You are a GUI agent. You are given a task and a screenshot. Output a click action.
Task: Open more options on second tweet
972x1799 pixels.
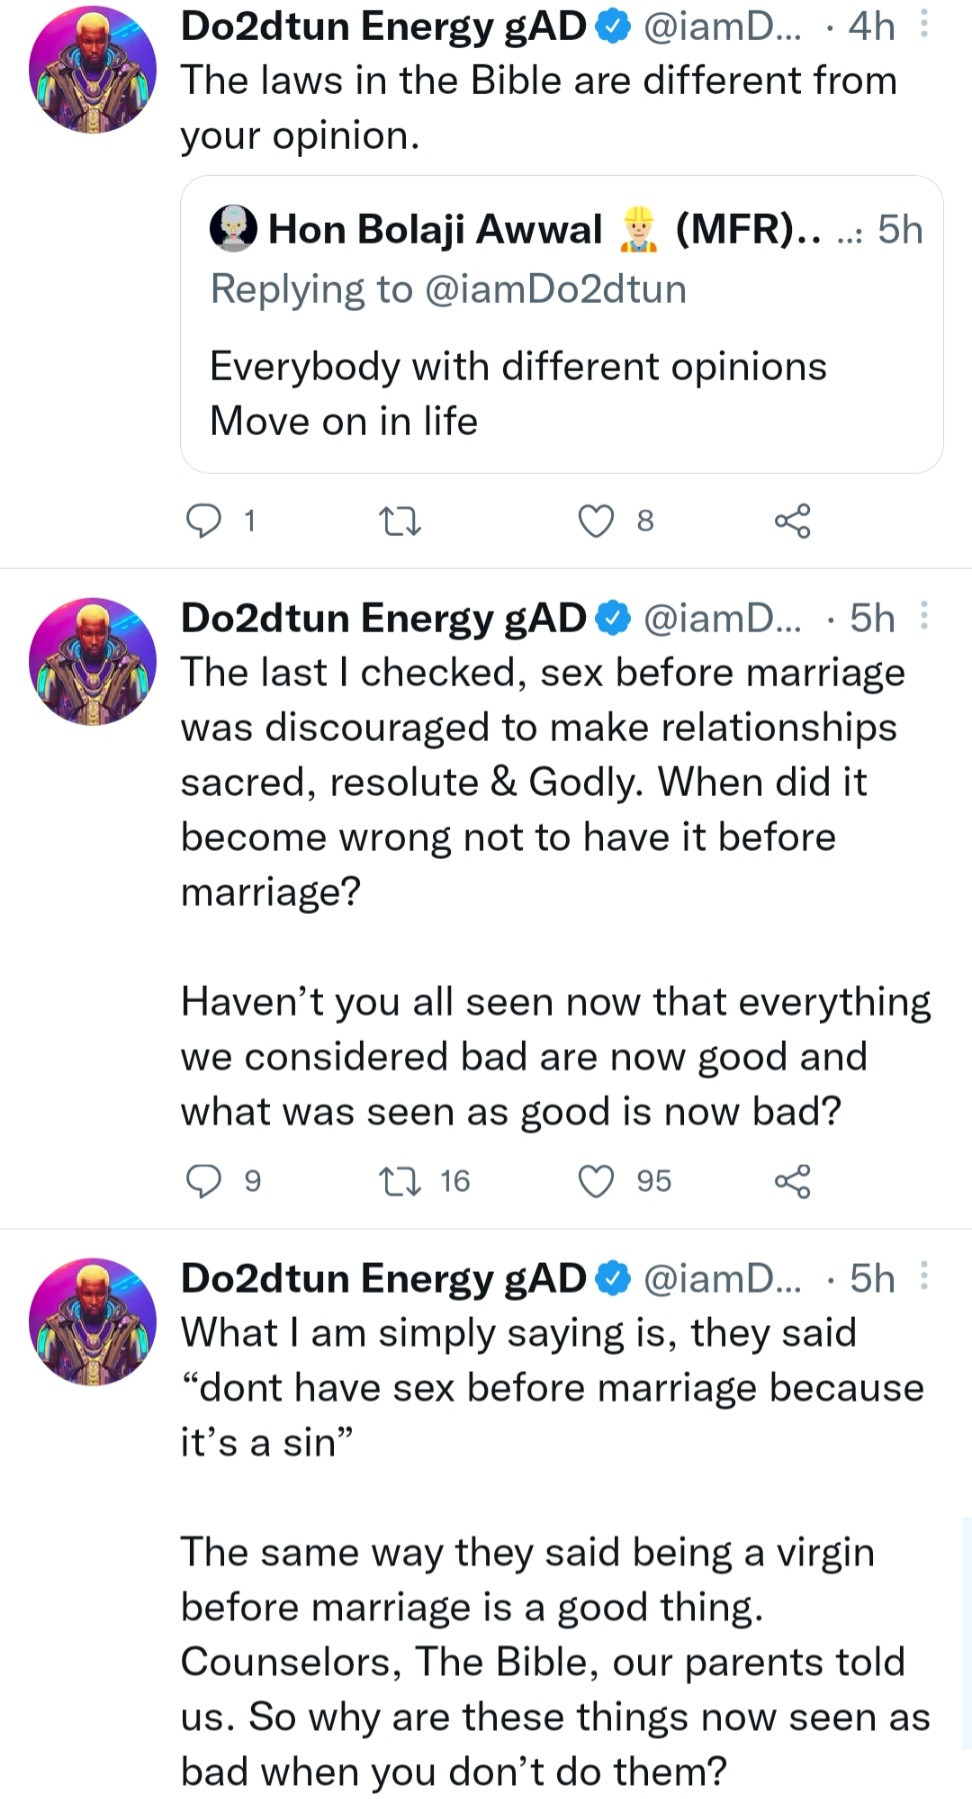point(924,617)
